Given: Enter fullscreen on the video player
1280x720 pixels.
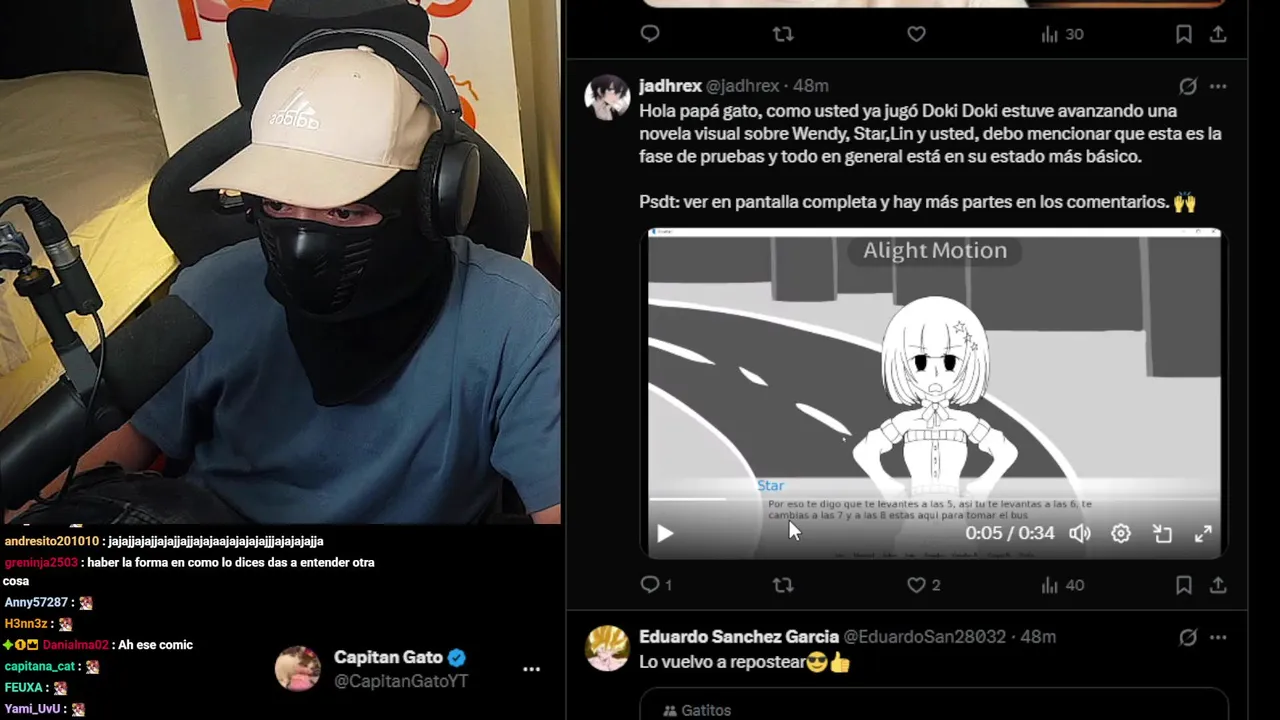Looking at the screenshot, I should (1203, 534).
